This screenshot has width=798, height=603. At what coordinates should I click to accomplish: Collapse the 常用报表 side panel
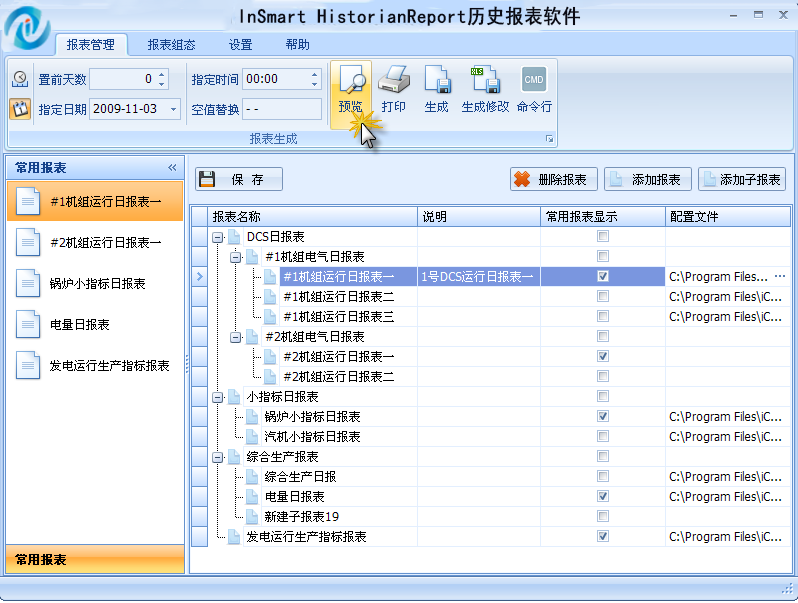coord(172,167)
